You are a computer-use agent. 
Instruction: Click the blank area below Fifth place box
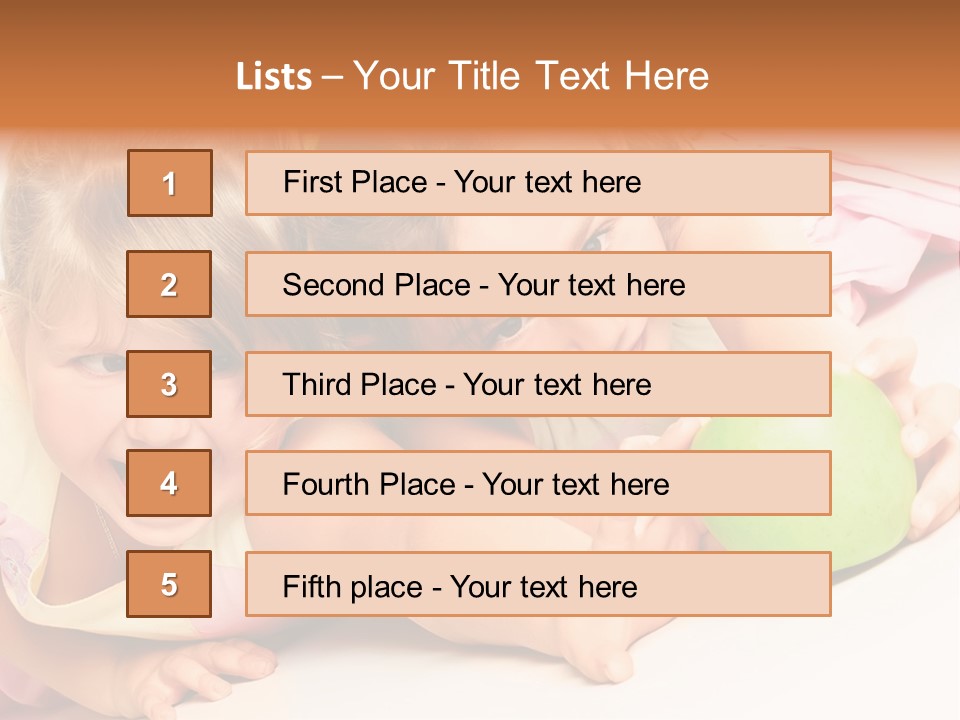click(480, 670)
